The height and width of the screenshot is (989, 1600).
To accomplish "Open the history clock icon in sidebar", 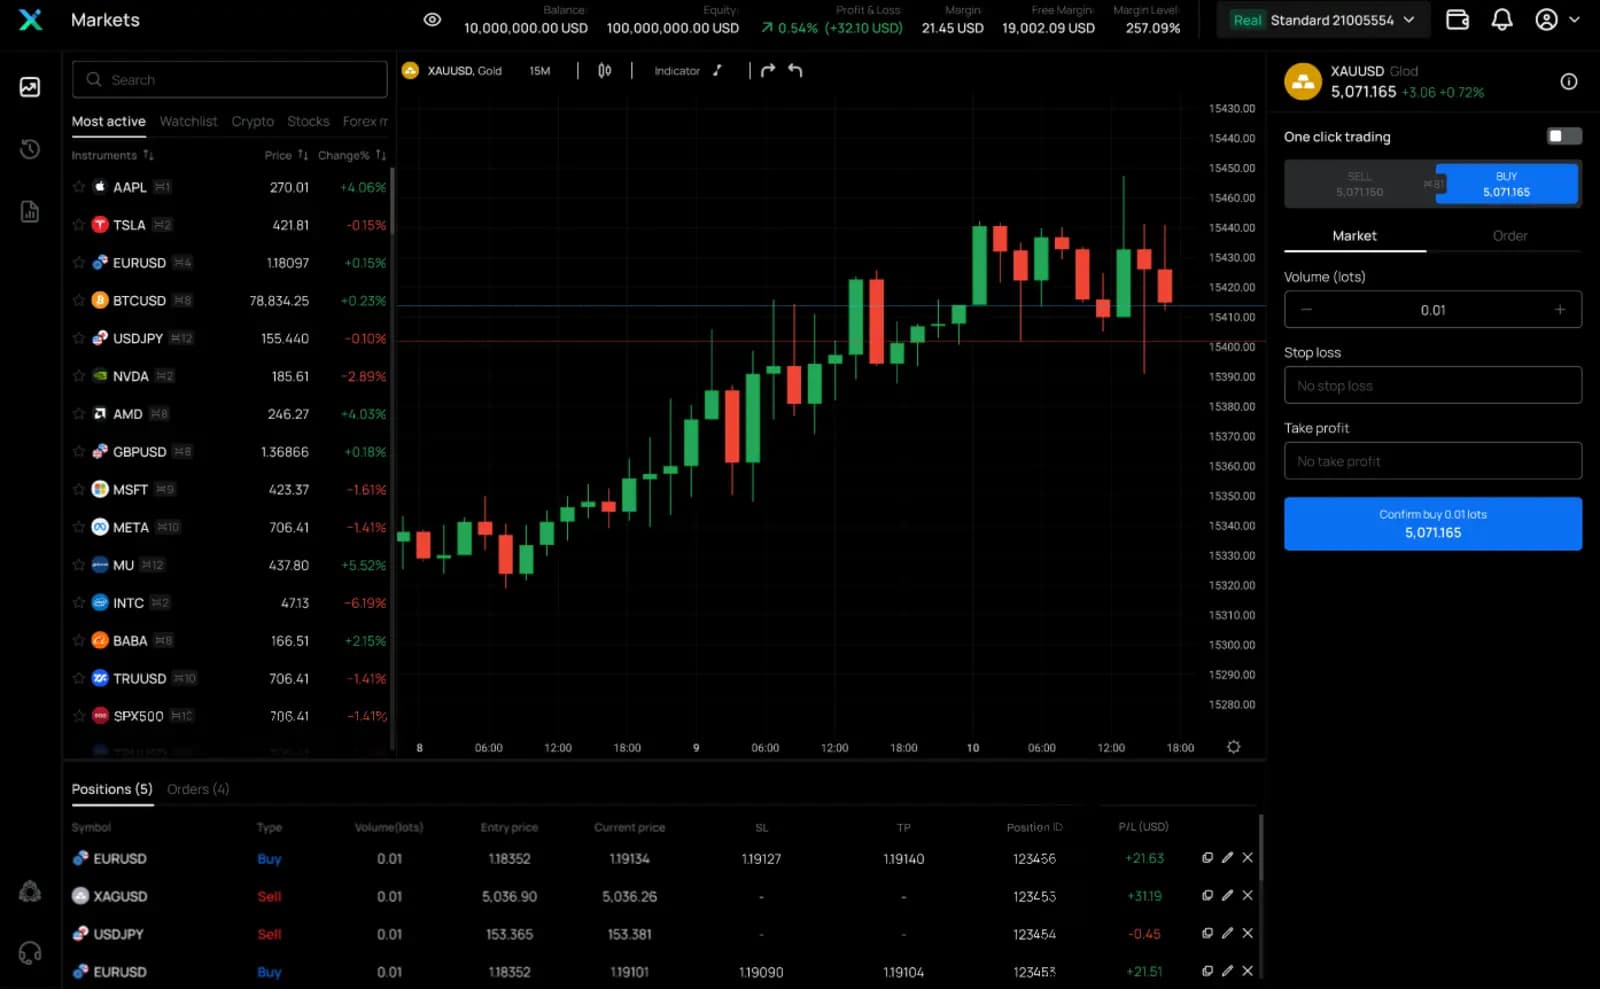I will [30, 149].
